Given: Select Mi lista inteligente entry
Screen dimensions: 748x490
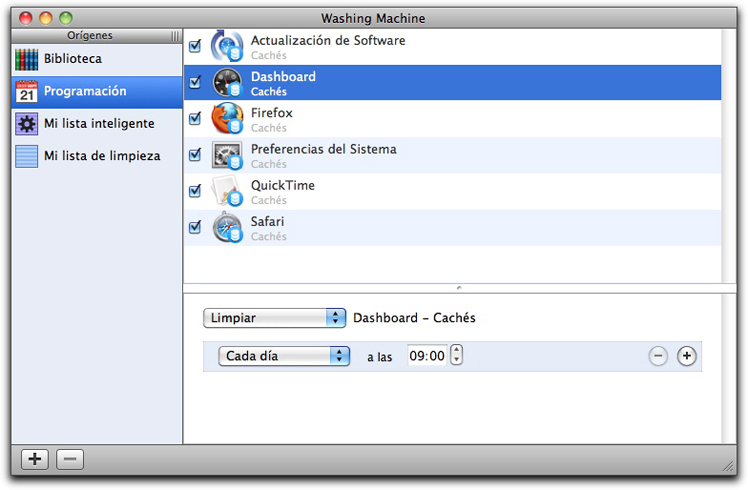Looking at the screenshot, I should coord(97,124).
